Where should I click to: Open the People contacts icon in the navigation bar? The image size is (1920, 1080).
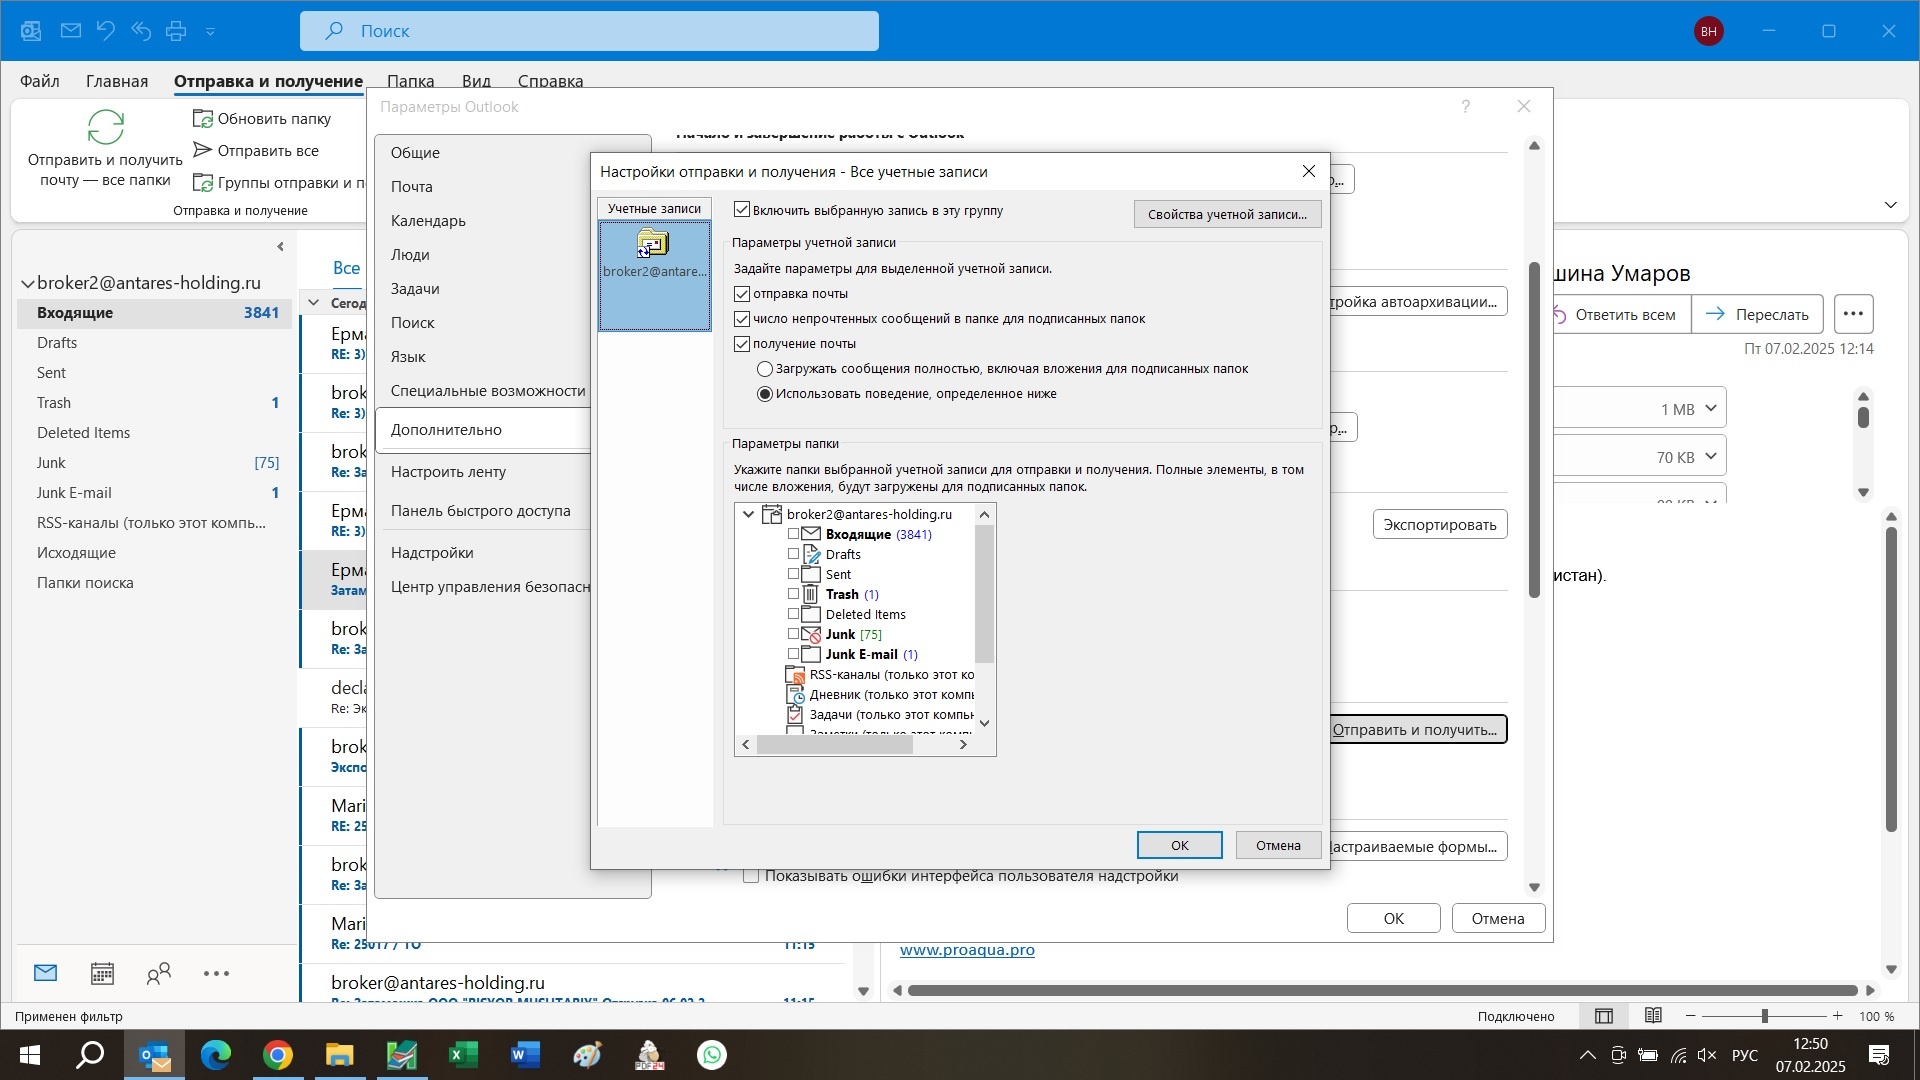coord(159,974)
